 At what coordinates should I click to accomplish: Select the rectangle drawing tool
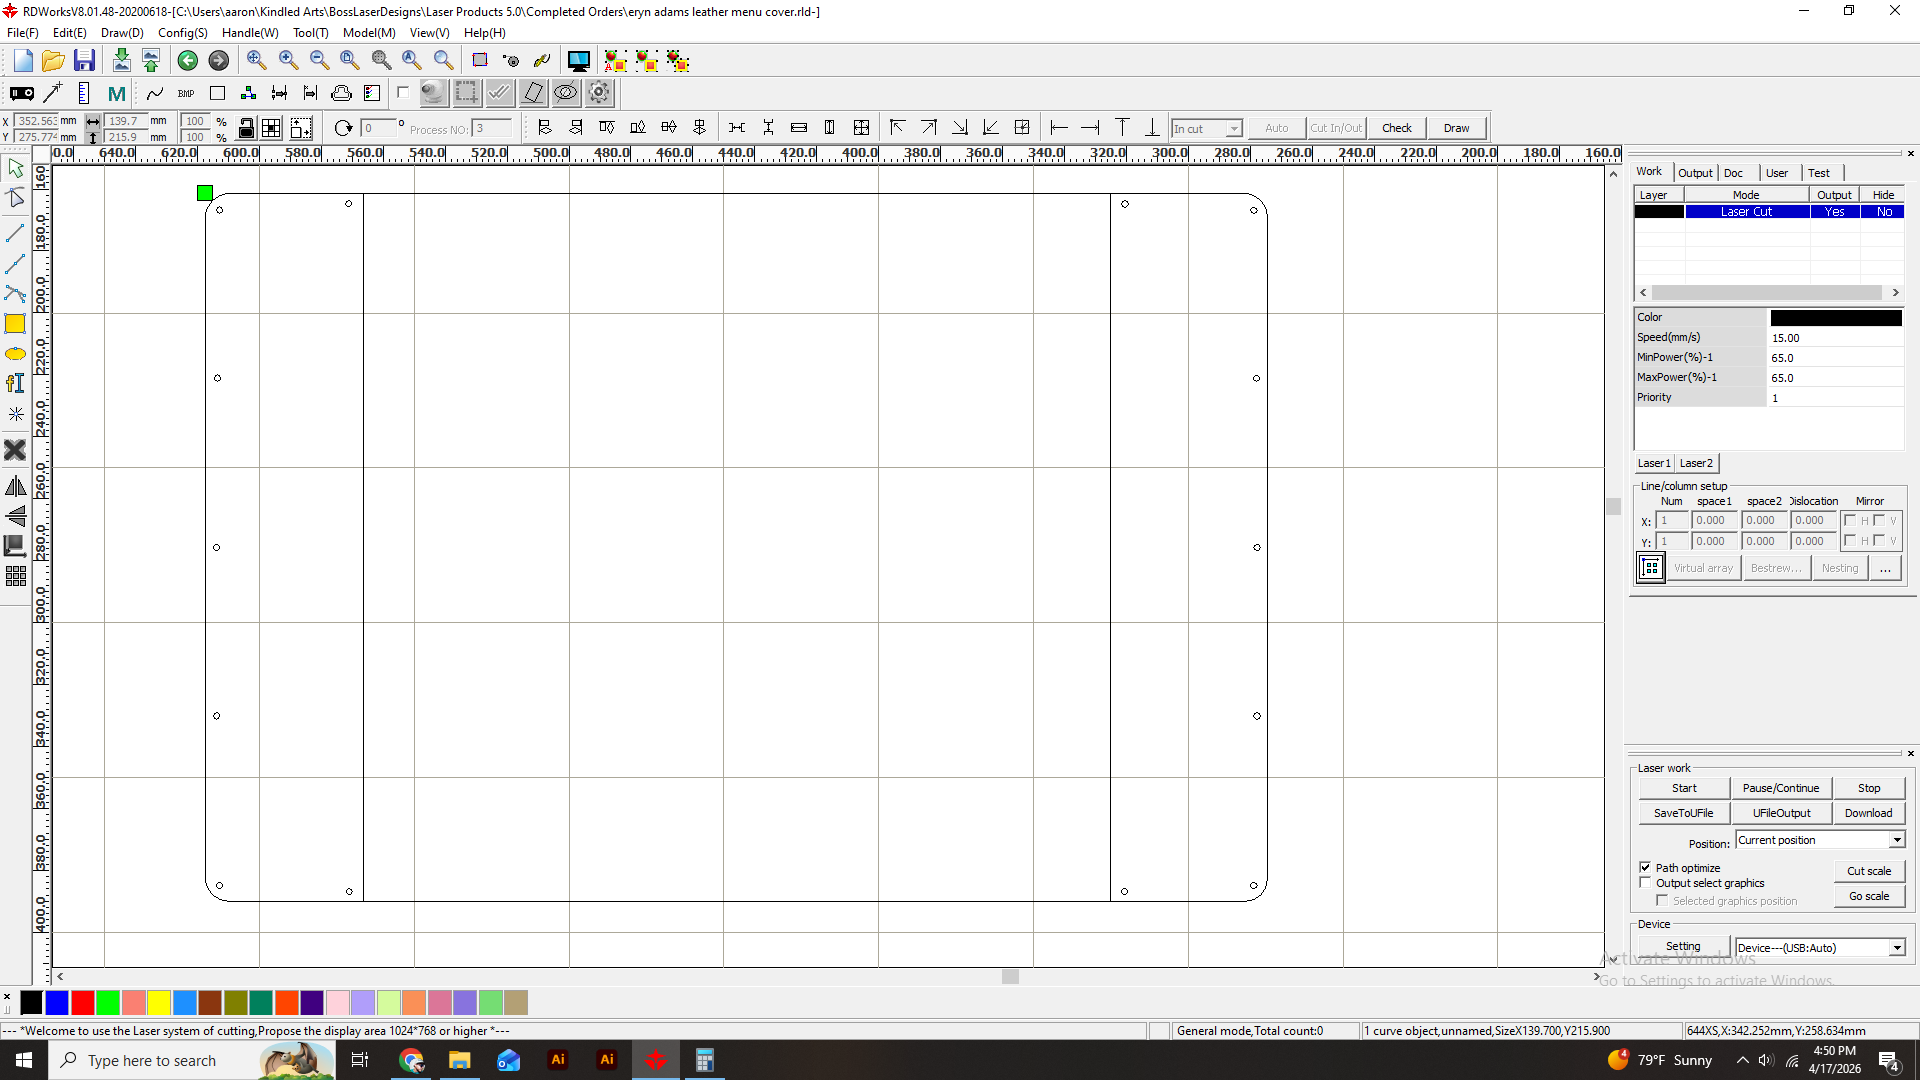[15, 324]
